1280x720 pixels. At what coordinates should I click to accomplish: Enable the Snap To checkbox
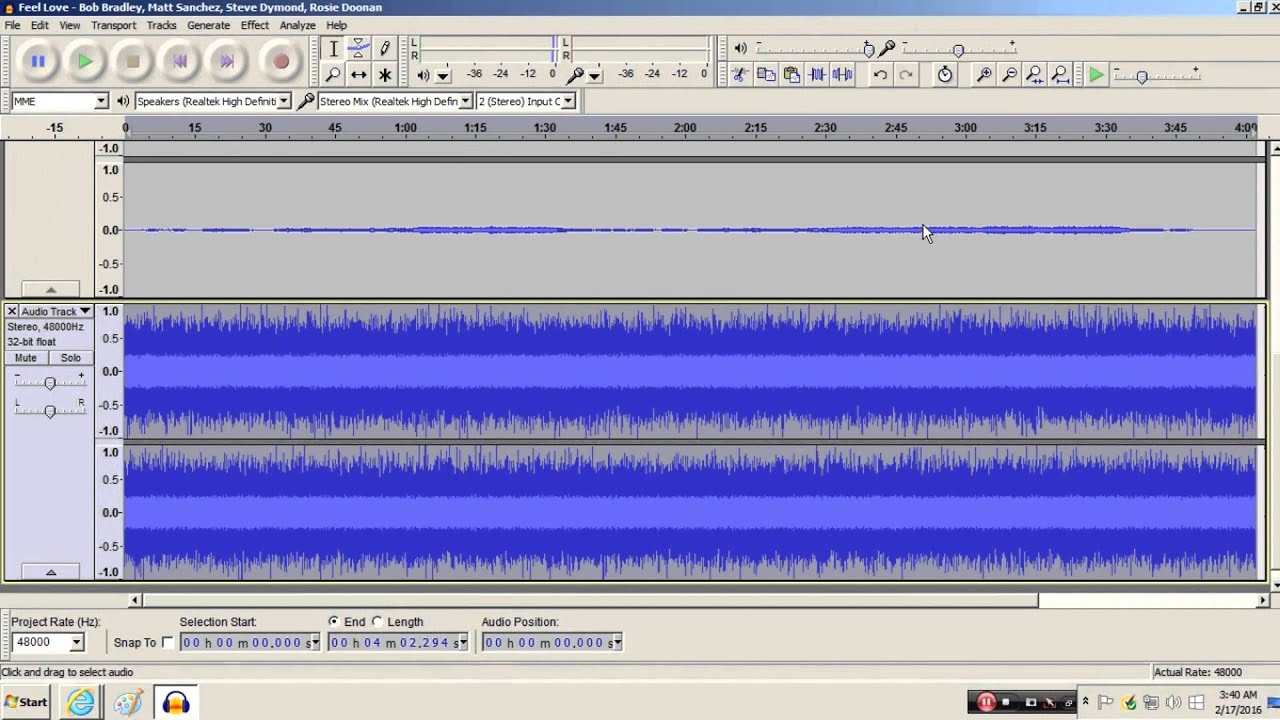click(168, 642)
